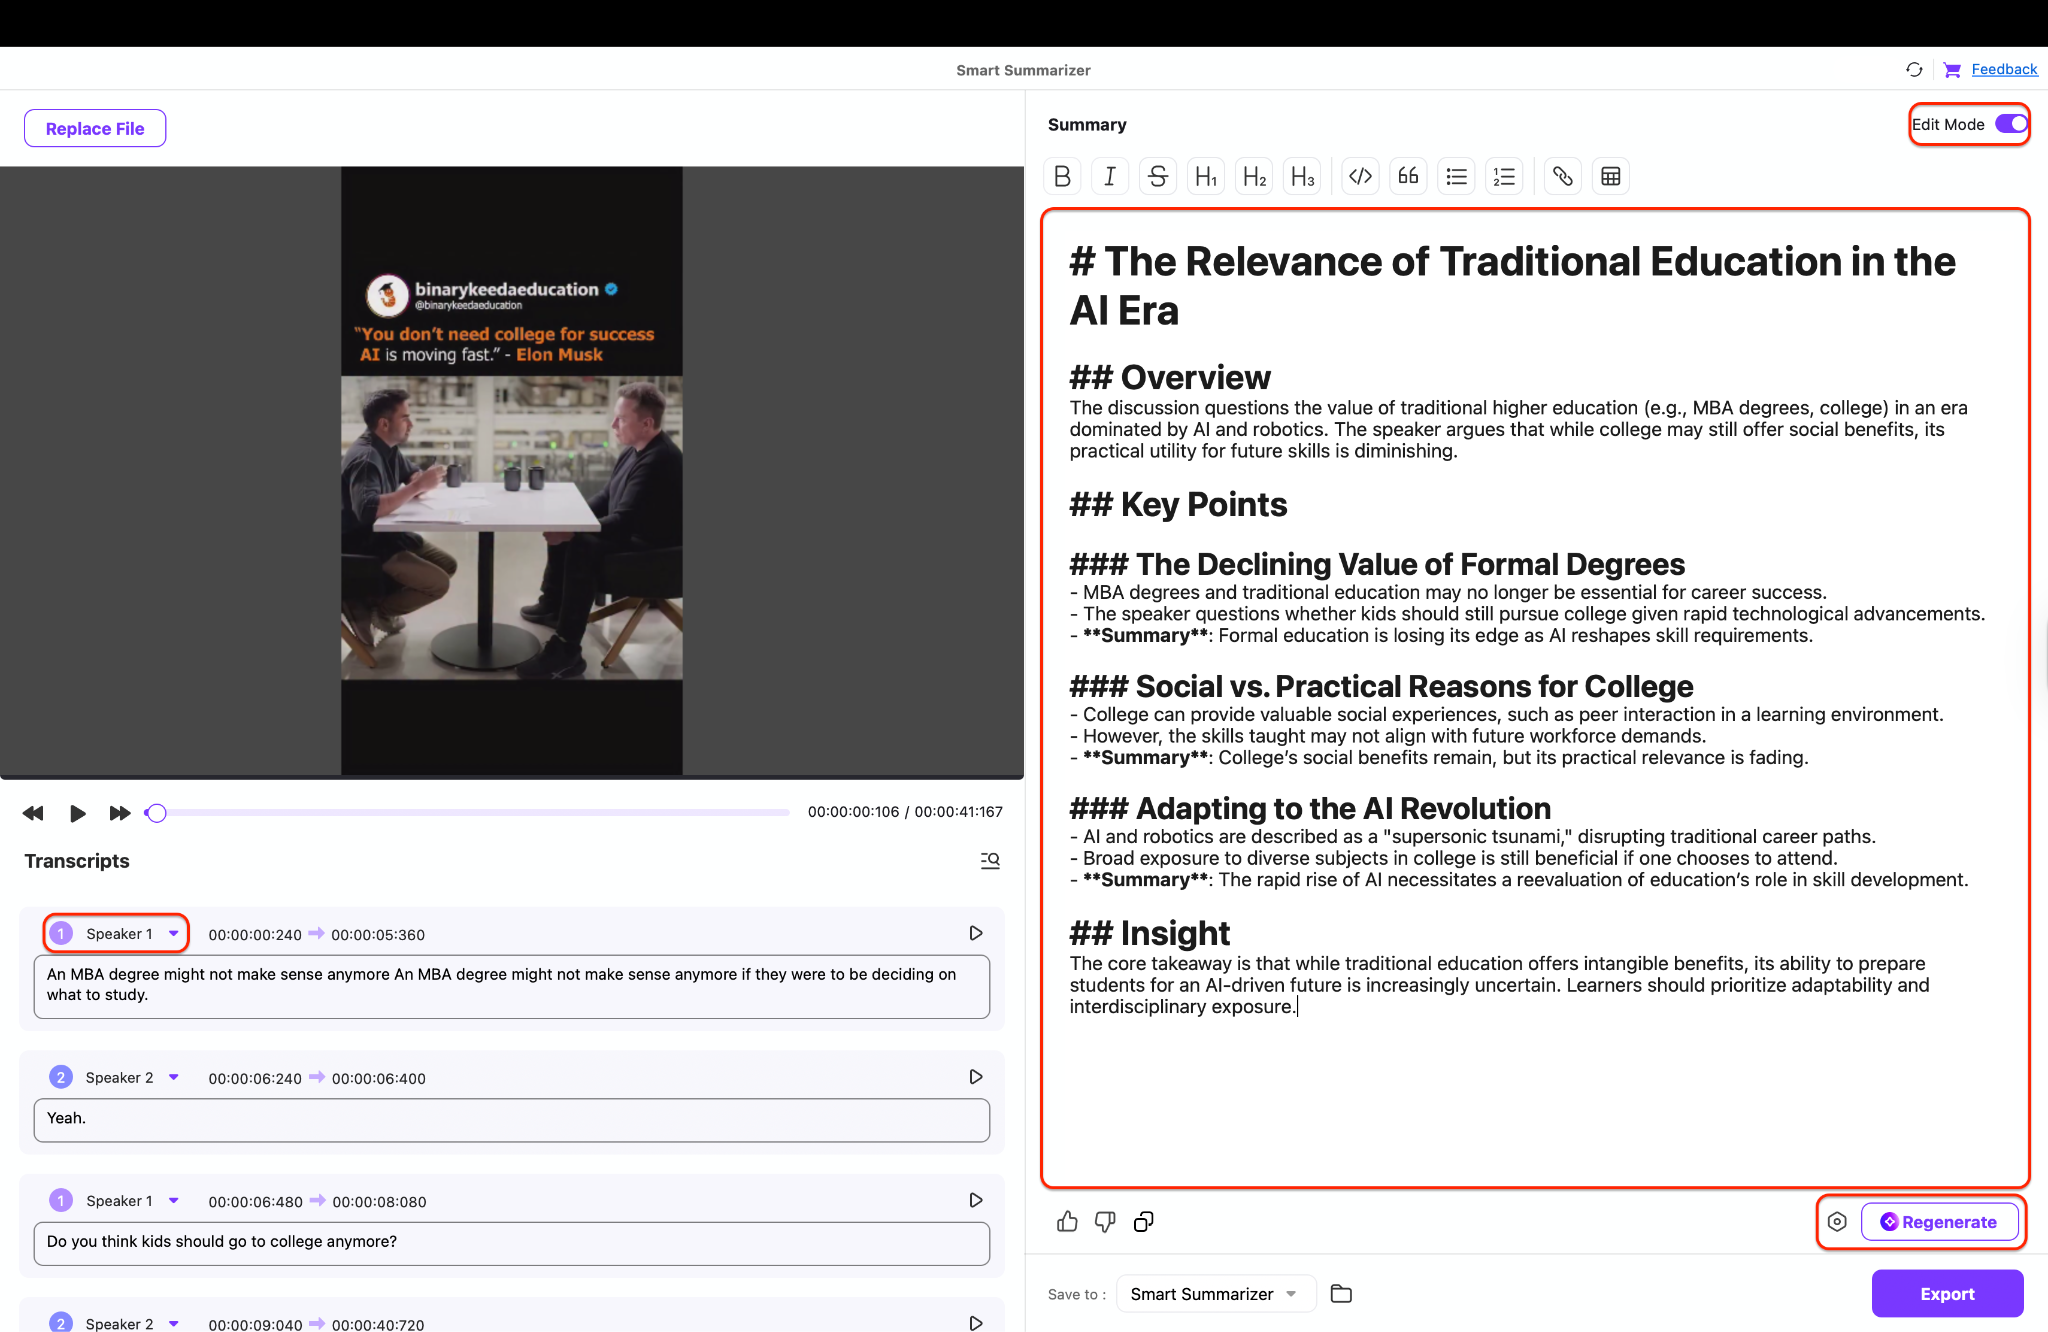Add a hyperlink via link icon
This screenshot has height=1332, width=2048.
tap(1562, 176)
